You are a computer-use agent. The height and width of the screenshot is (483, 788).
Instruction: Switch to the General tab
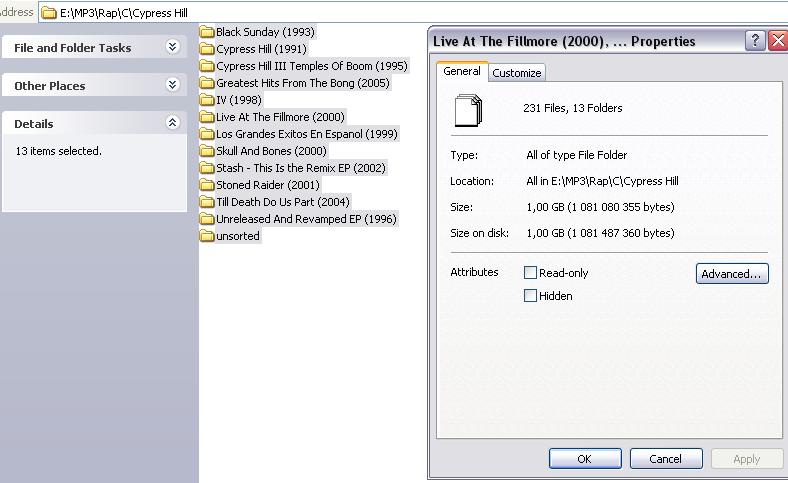coord(462,71)
